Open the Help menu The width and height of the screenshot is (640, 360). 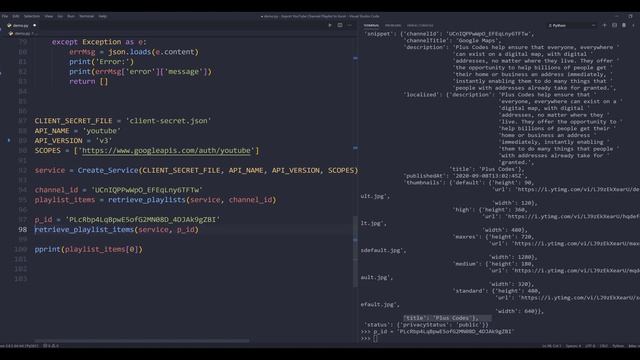point(102,16)
